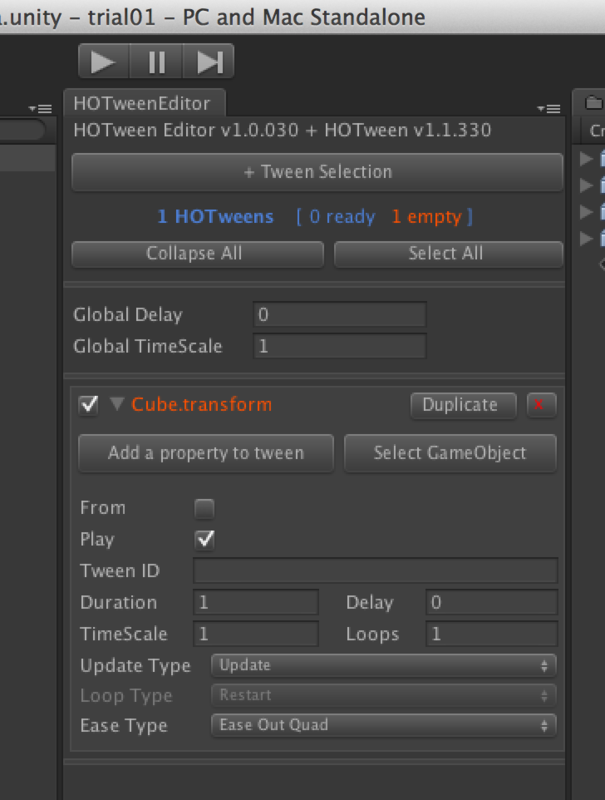605x800 pixels.
Task: Expand the first item in the Project panel
Action: click(587, 159)
